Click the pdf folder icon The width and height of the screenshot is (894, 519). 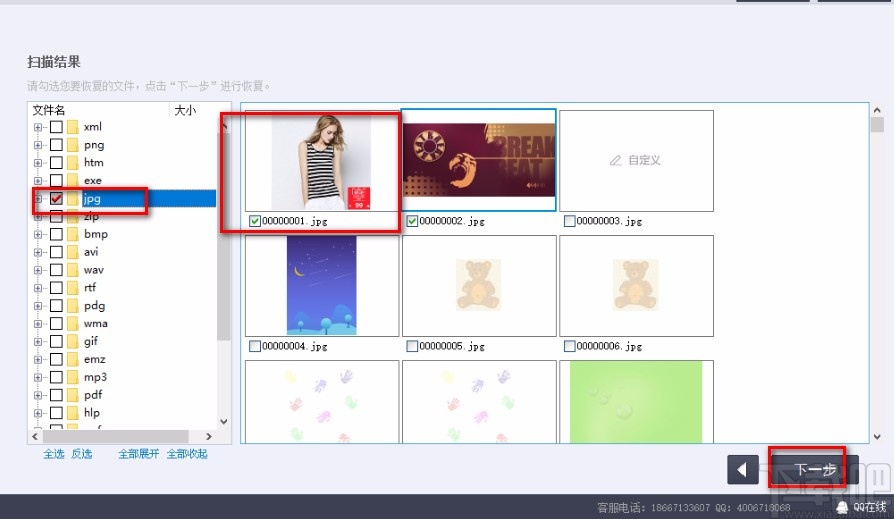(72, 395)
